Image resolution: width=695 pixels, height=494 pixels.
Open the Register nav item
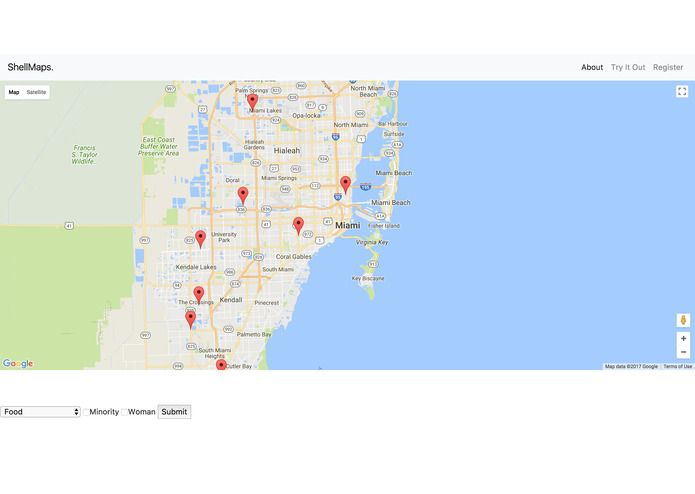click(x=668, y=67)
